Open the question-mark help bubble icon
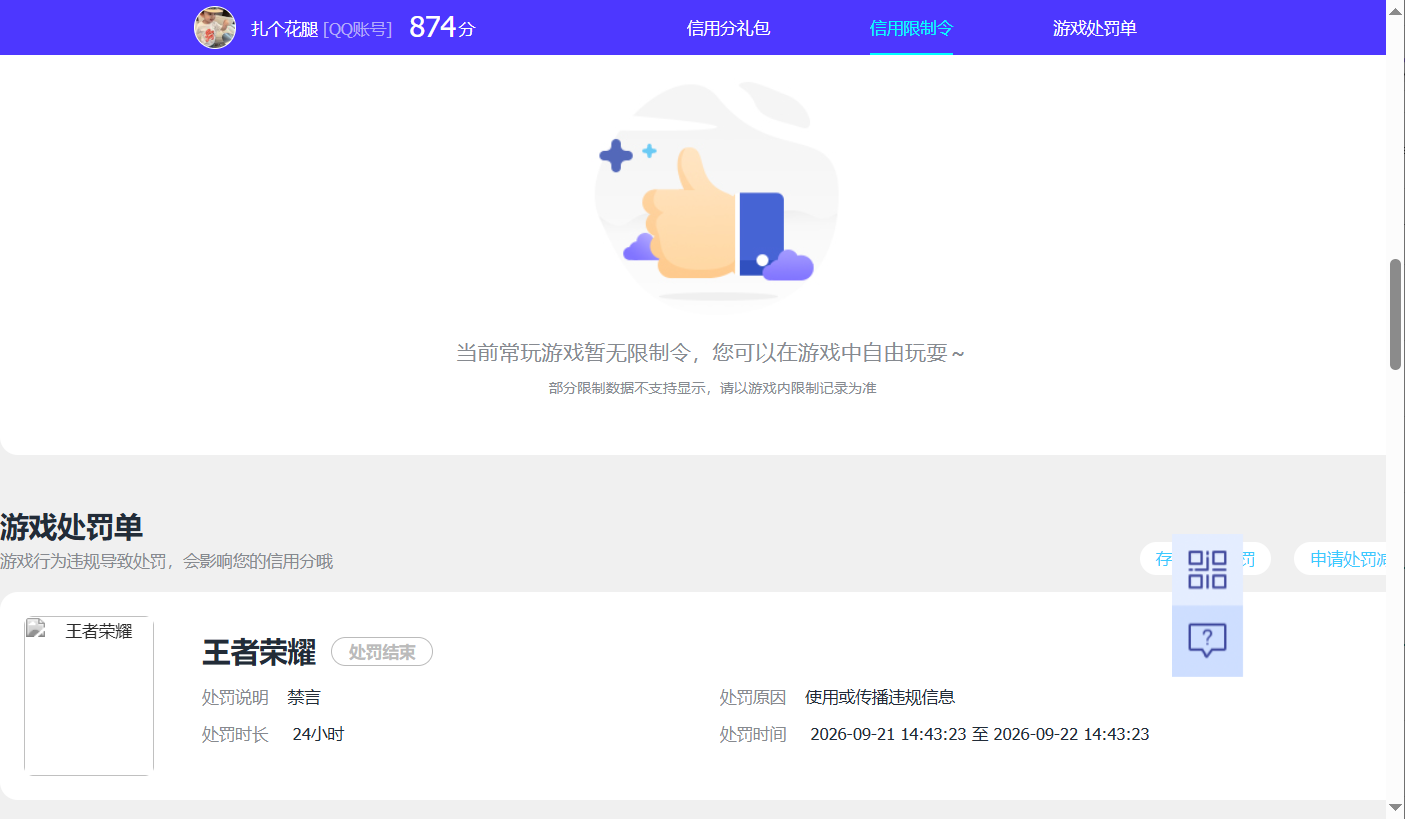 (1207, 641)
